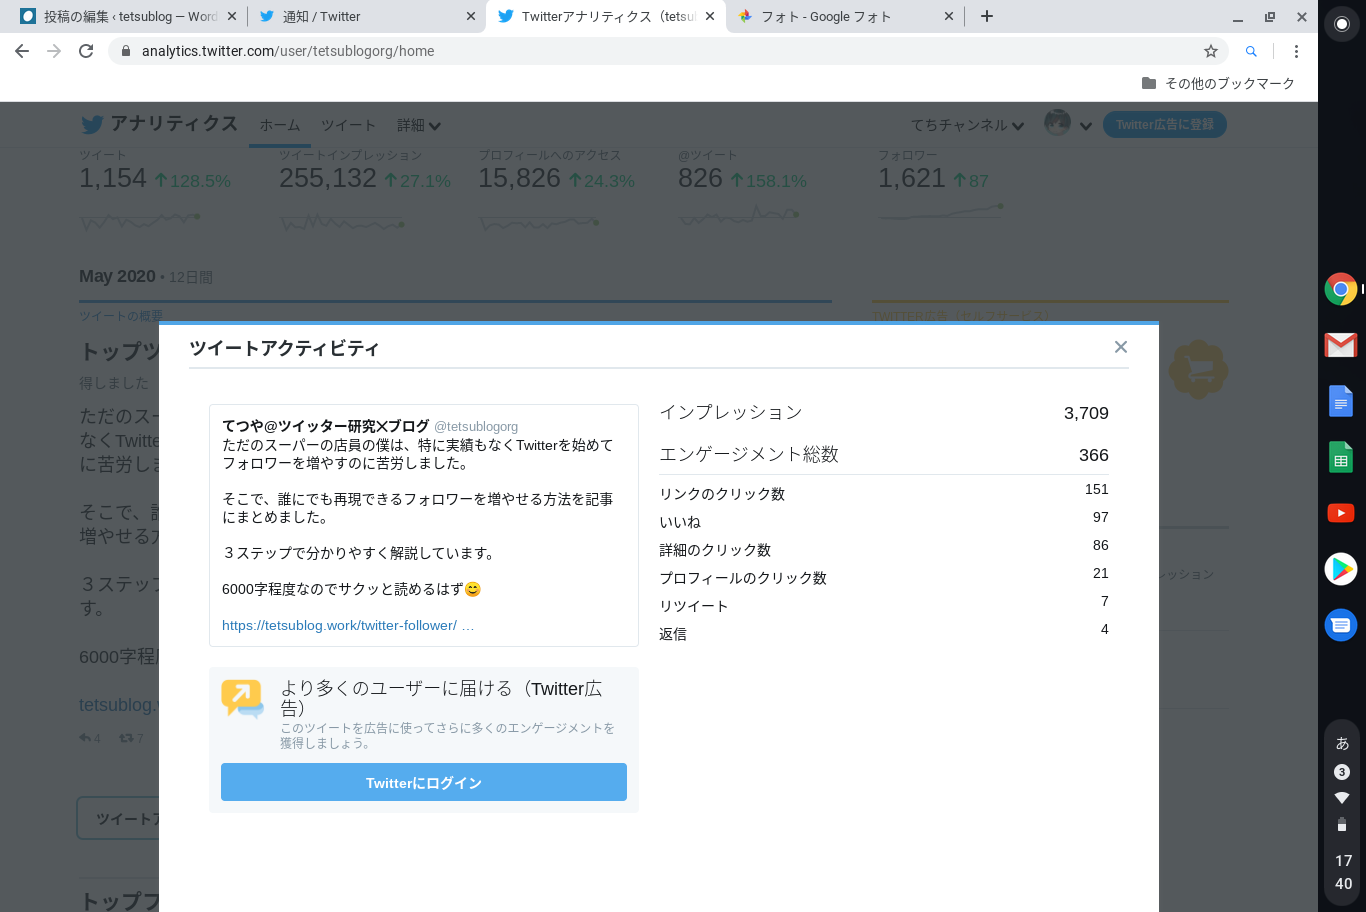Open Google Docs from the shelf
The height and width of the screenshot is (912, 1366).
click(1341, 401)
